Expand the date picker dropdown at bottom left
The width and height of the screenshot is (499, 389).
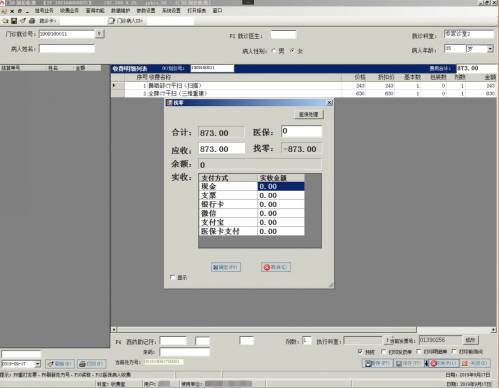[x=38, y=364]
